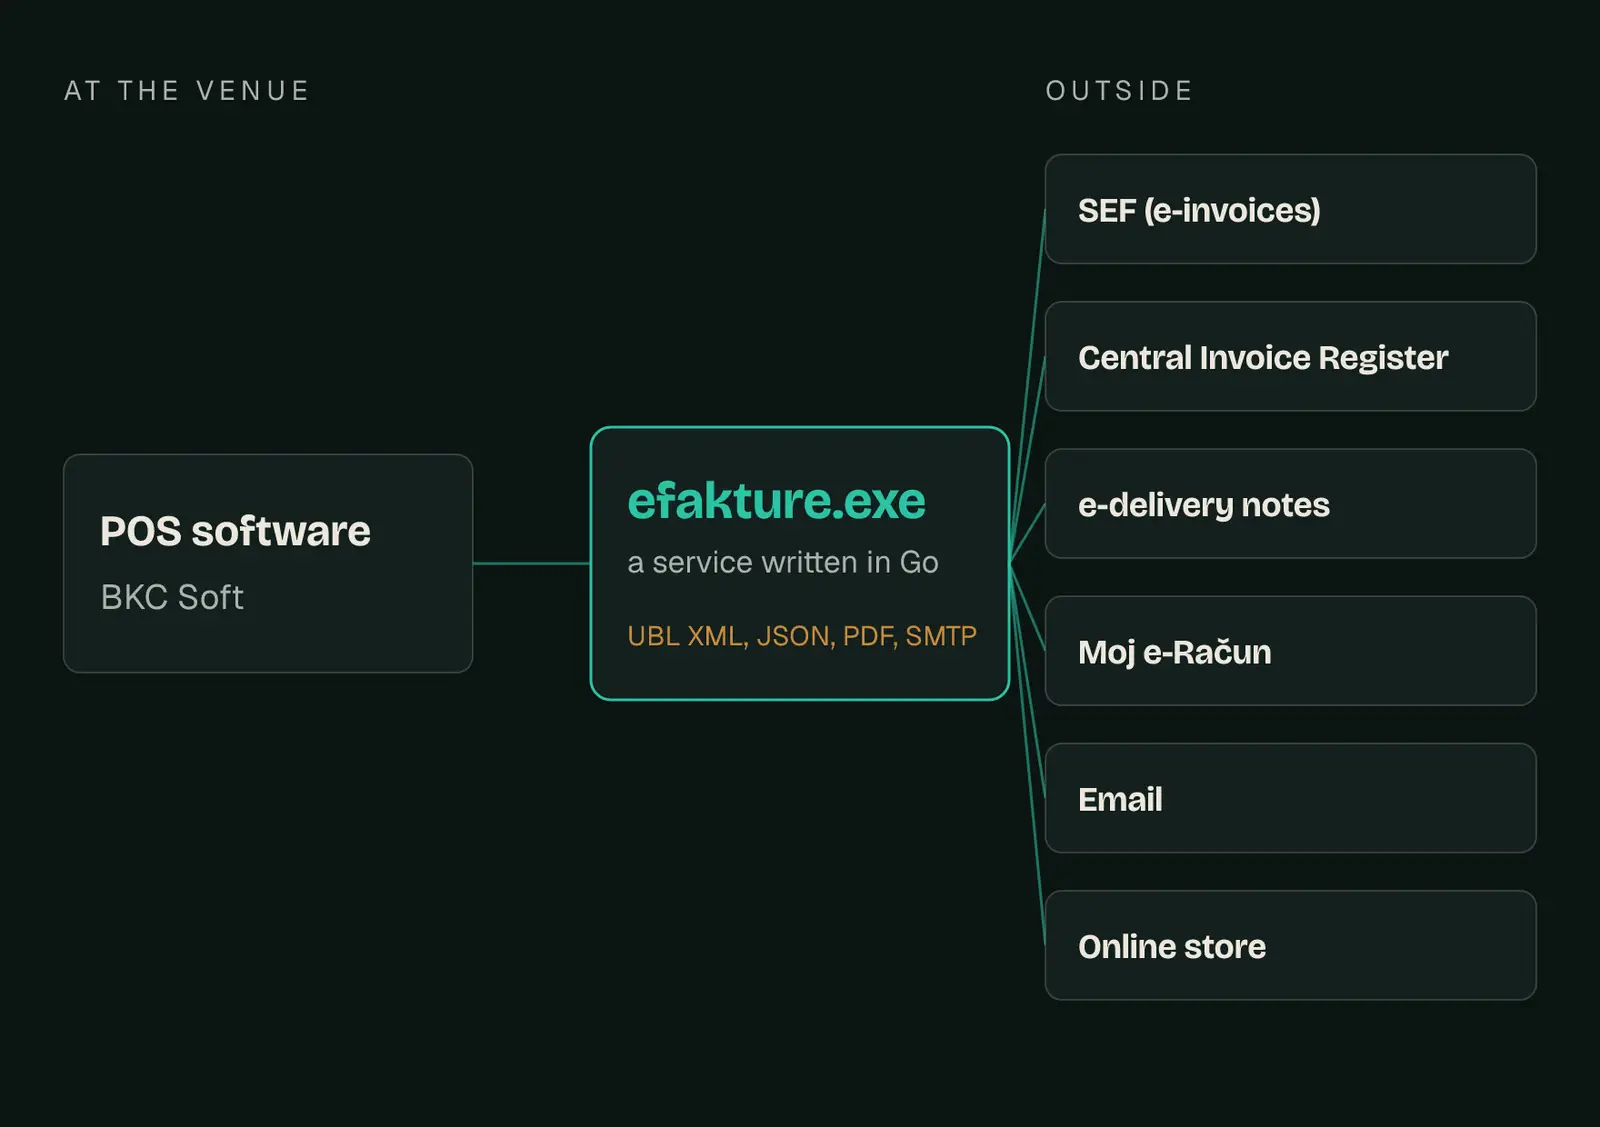The height and width of the screenshot is (1127, 1600).
Task: Select the Online store box
Action: (1290, 945)
